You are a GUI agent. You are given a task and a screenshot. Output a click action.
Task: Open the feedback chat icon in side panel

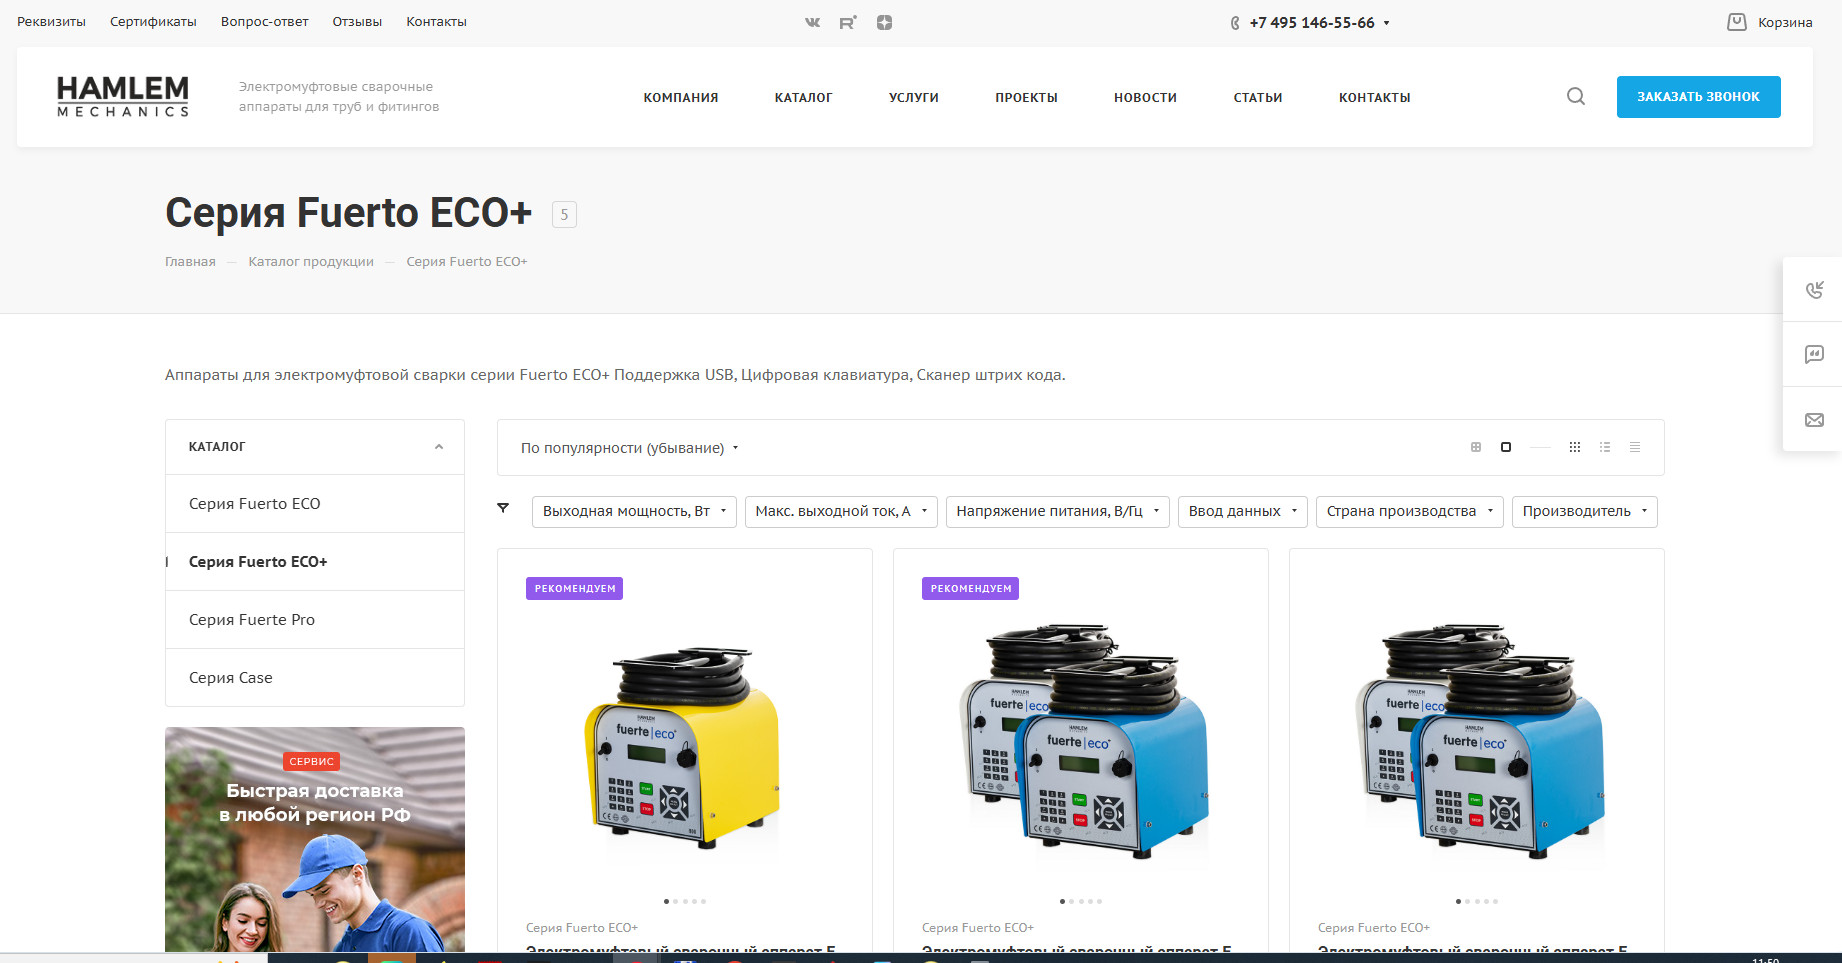[x=1814, y=354]
